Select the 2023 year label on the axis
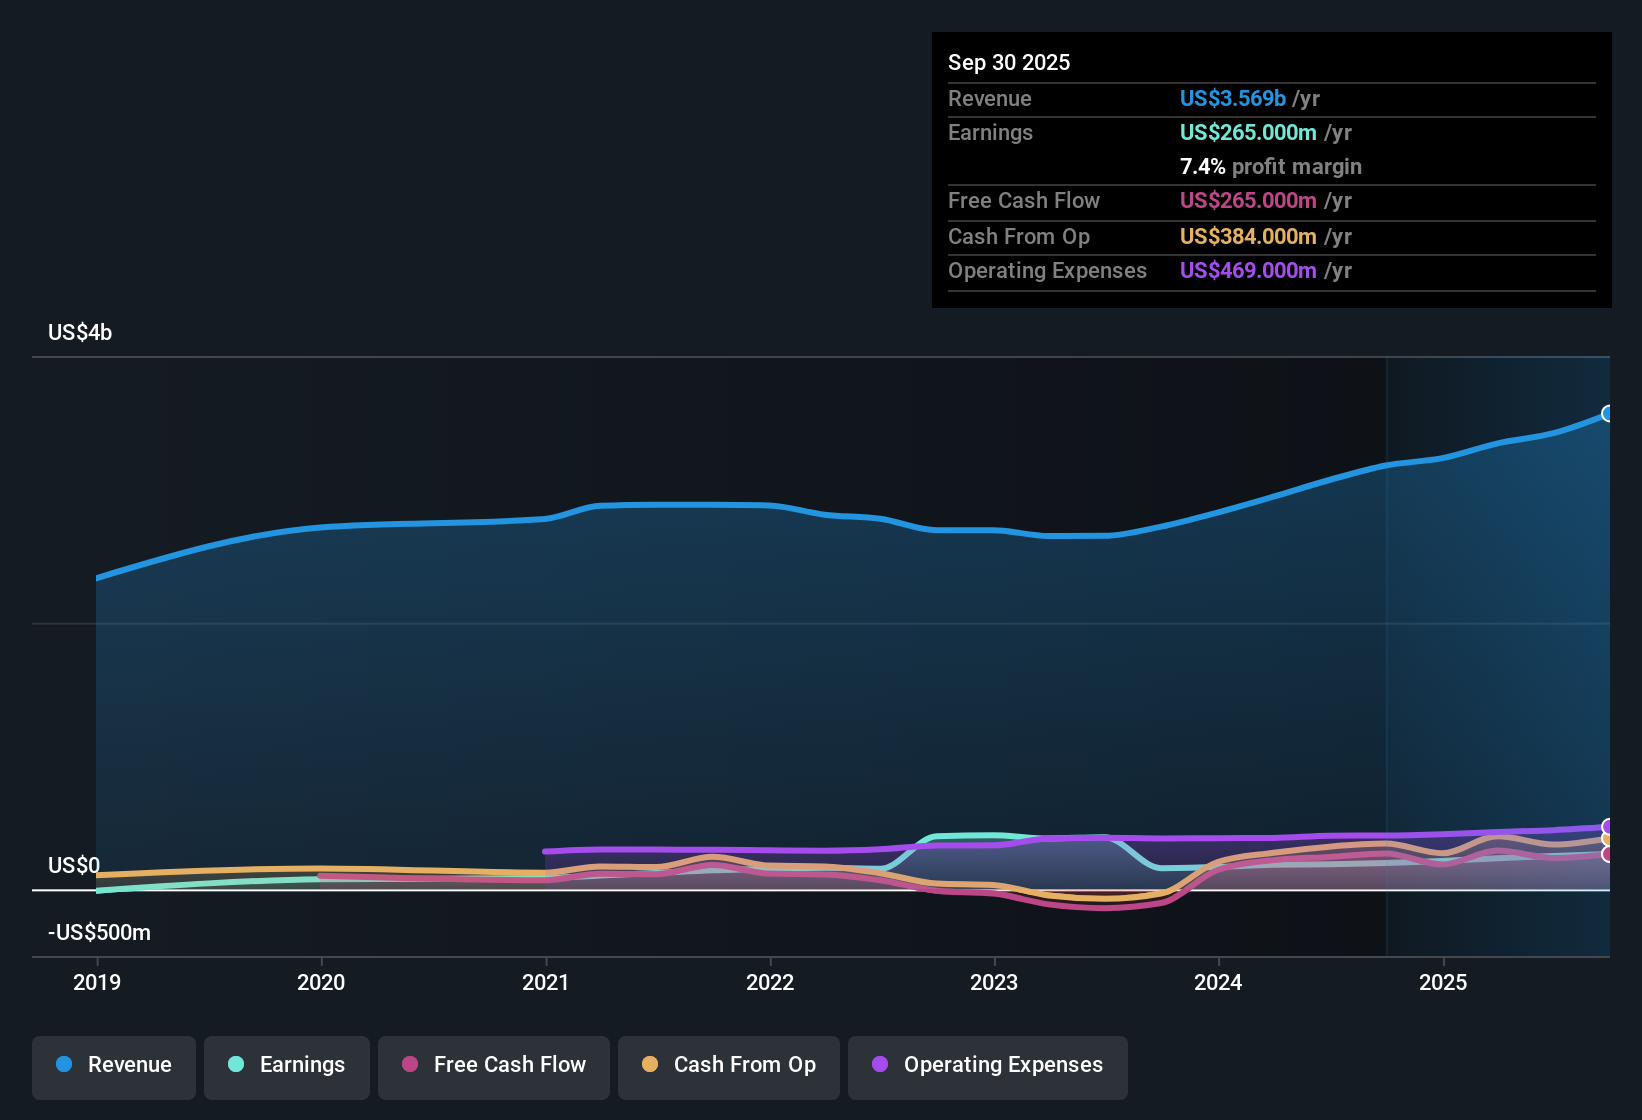Screen dimensions: 1642x1120 [994, 983]
